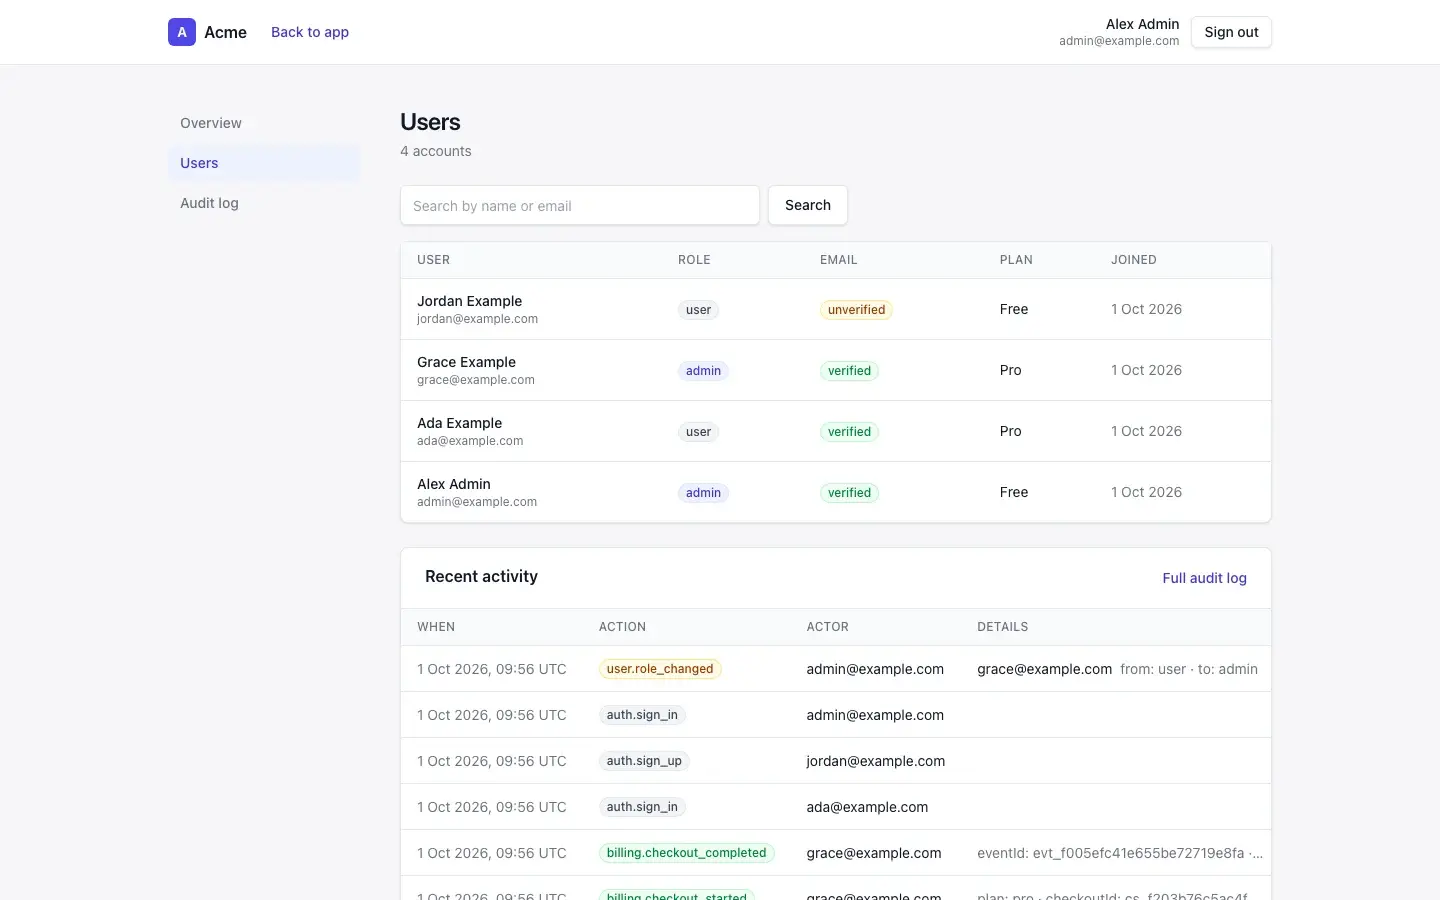Screen dimensions: 1440x900
Task: Click grace@example.com in the details column
Action: [1044, 669]
